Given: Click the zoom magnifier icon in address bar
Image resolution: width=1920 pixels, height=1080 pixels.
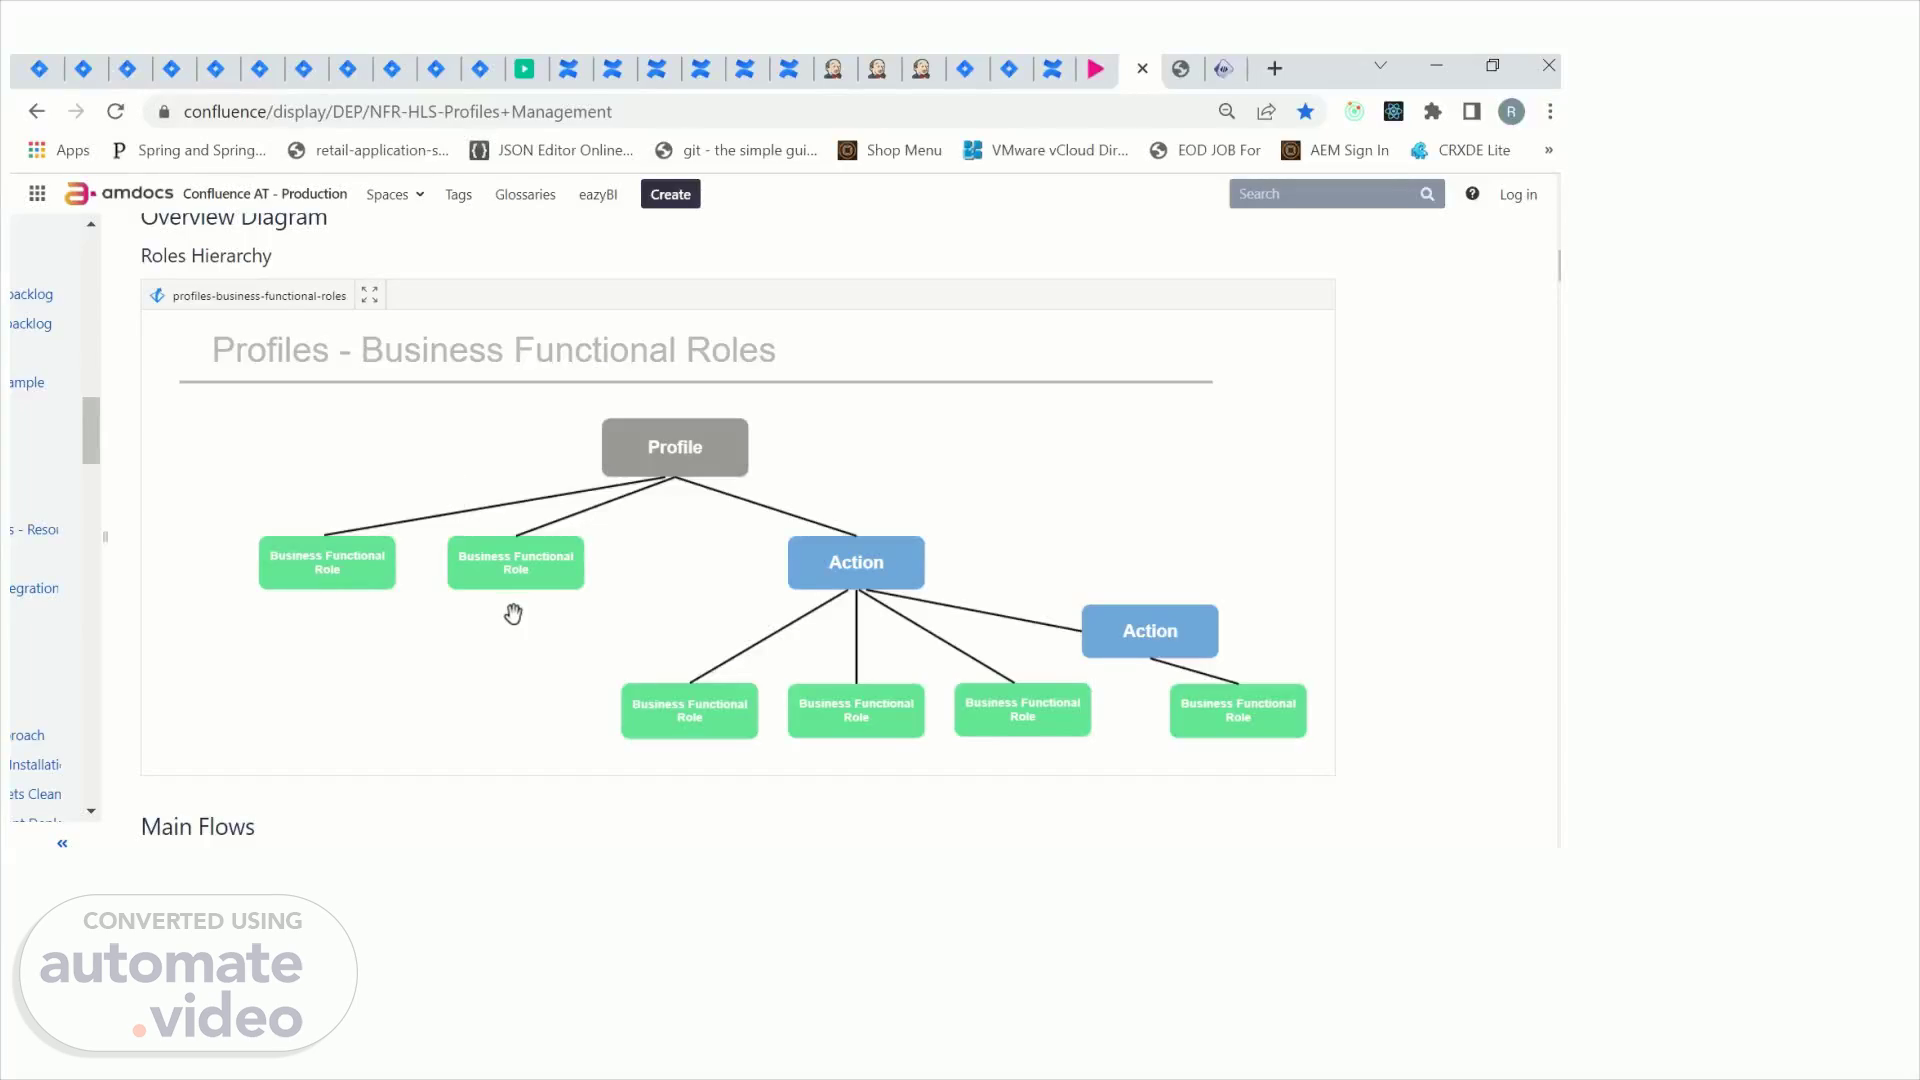Looking at the screenshot, I should (x=1227, y=112).
